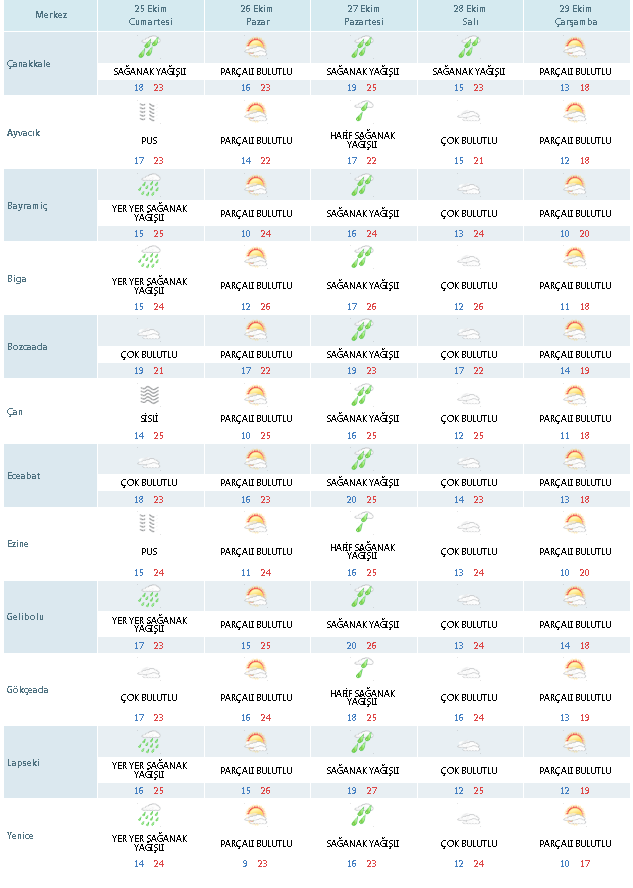Click Ezine's light shower icon for 27 Ekim
The image size is (633, 888).
point(363,523)
